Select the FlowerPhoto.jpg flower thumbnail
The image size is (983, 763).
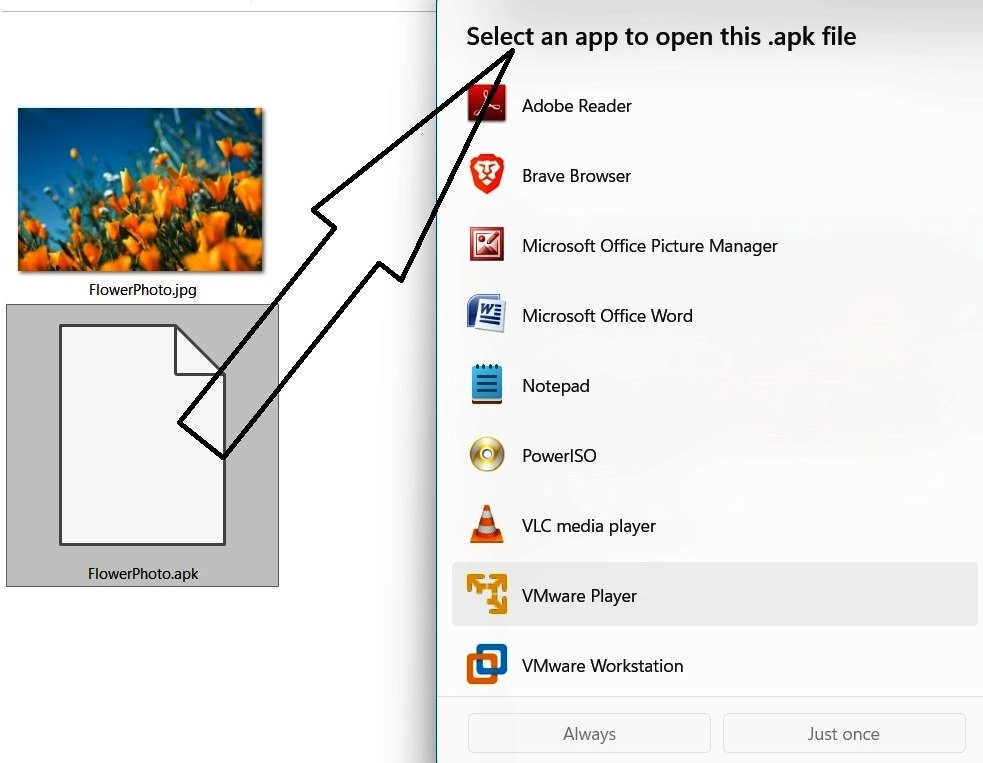140,189
